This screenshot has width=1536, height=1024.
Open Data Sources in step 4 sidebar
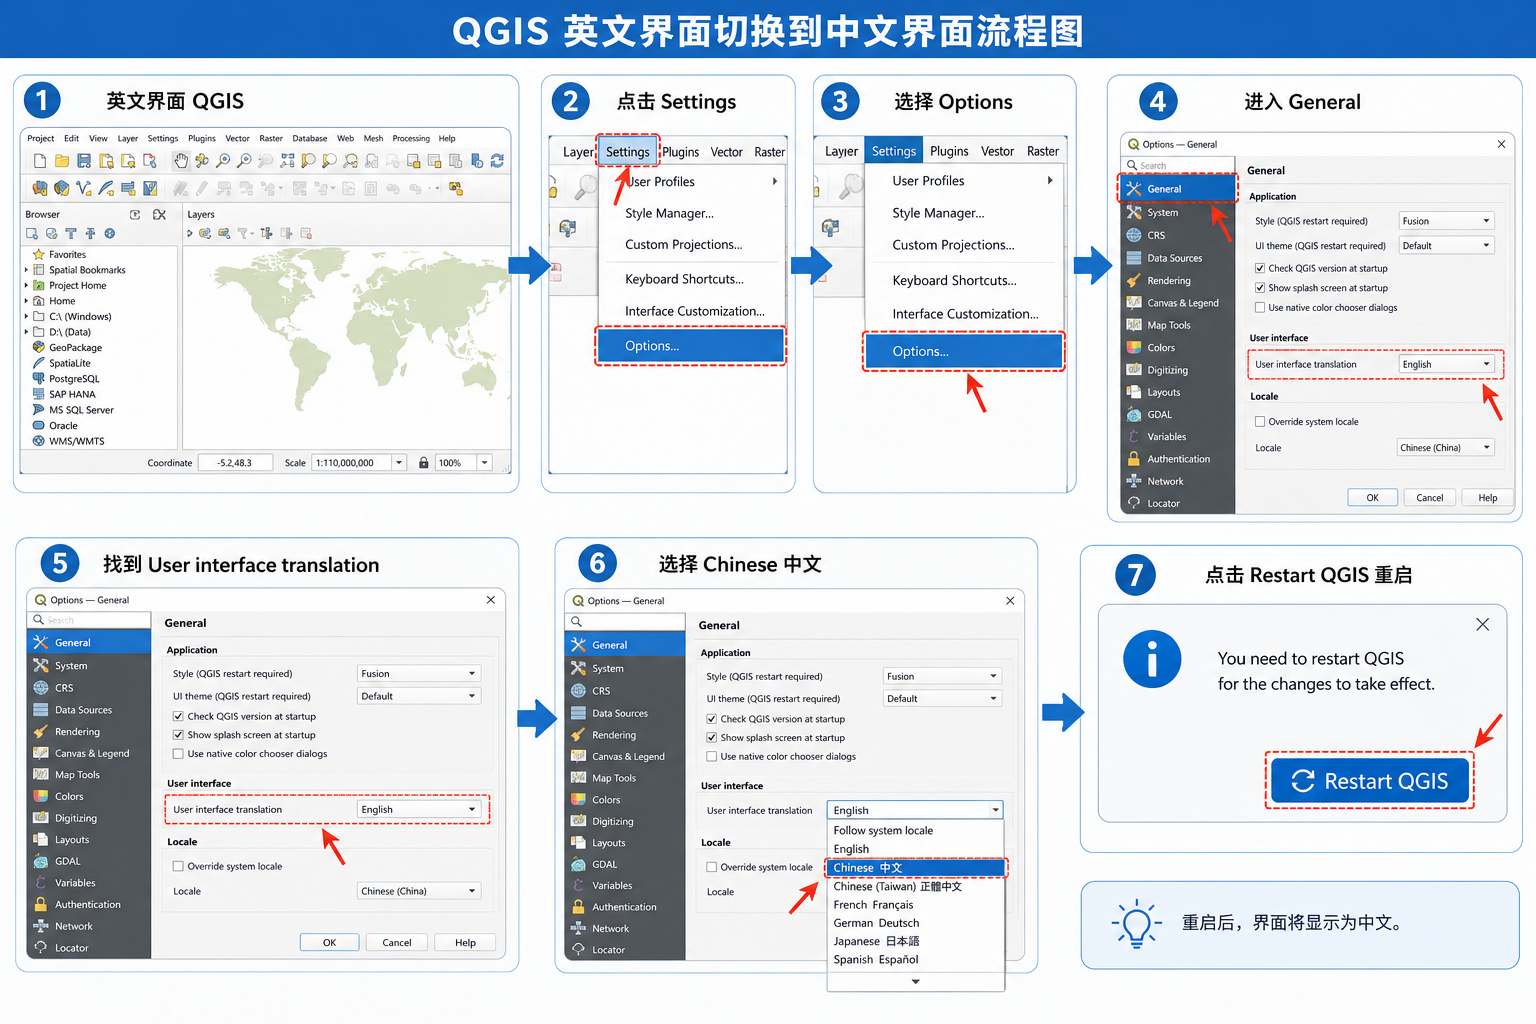[1177, 258]
